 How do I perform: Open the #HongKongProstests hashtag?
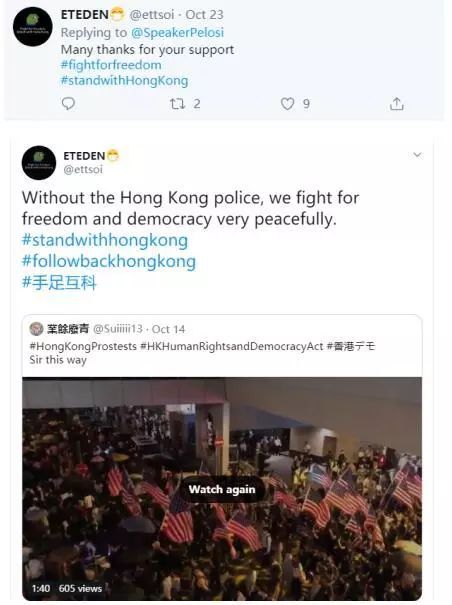83,346
